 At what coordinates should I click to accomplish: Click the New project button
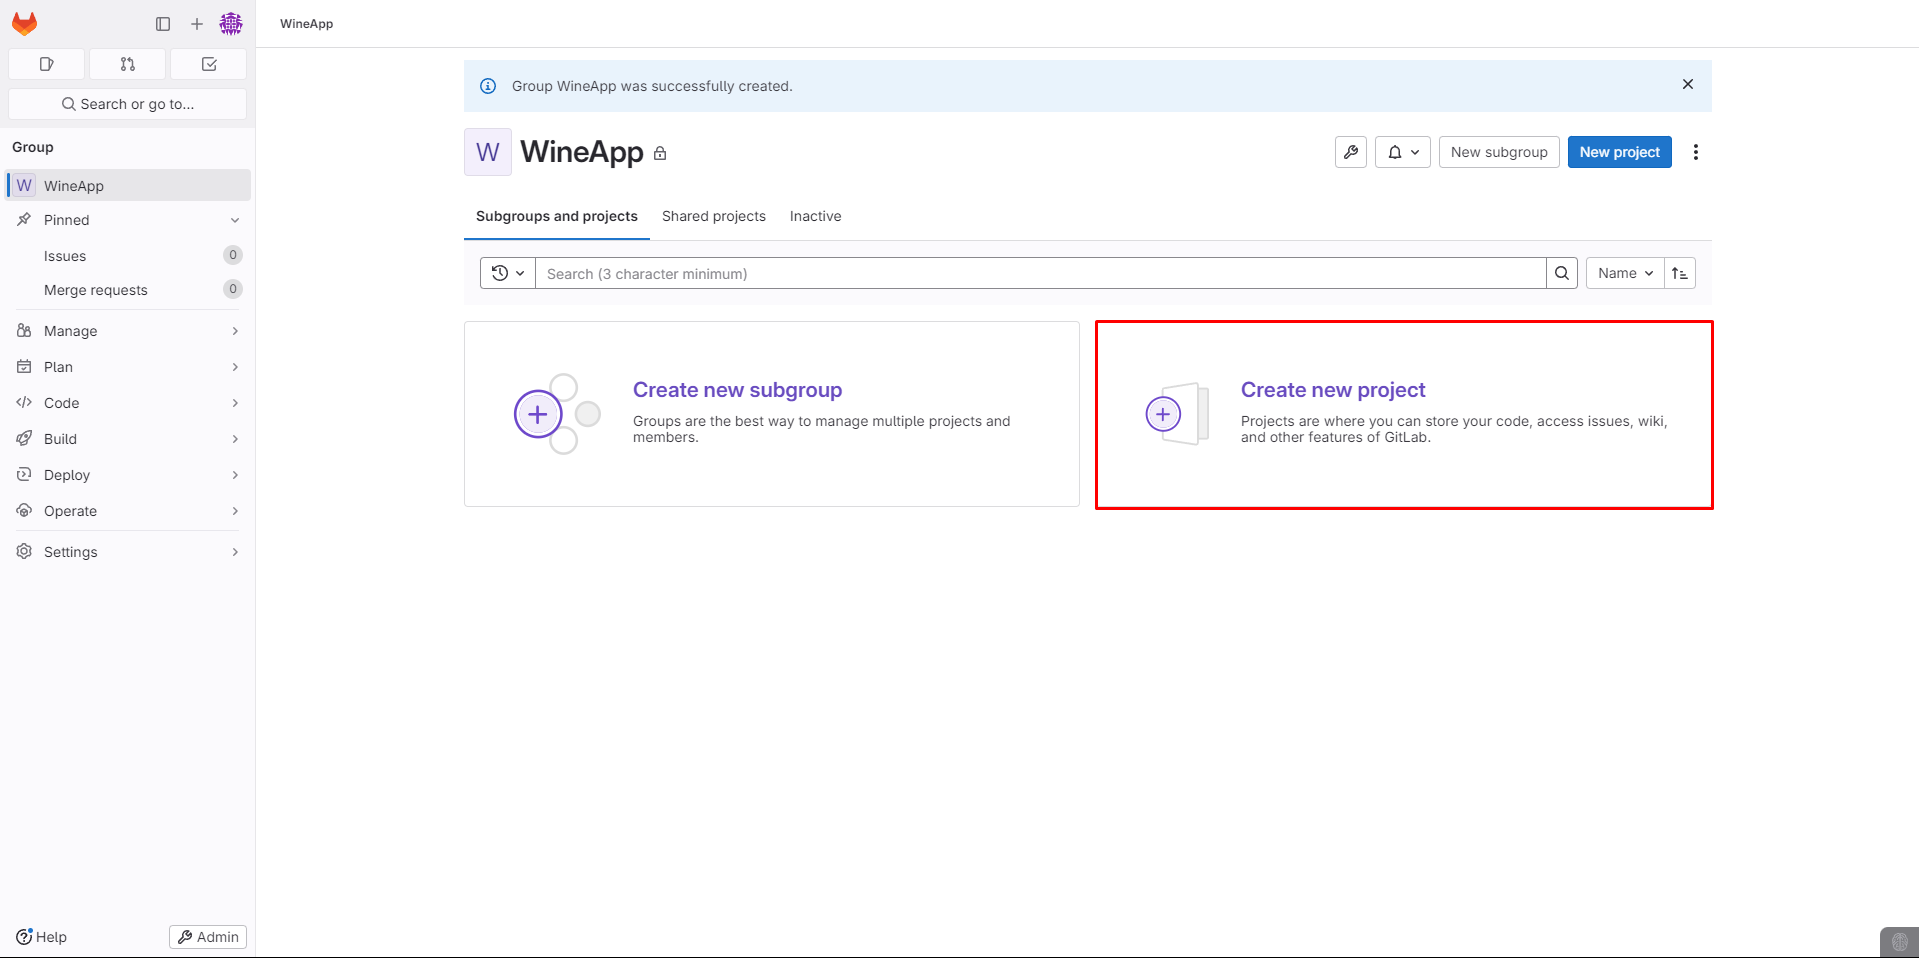point(1619,152)
